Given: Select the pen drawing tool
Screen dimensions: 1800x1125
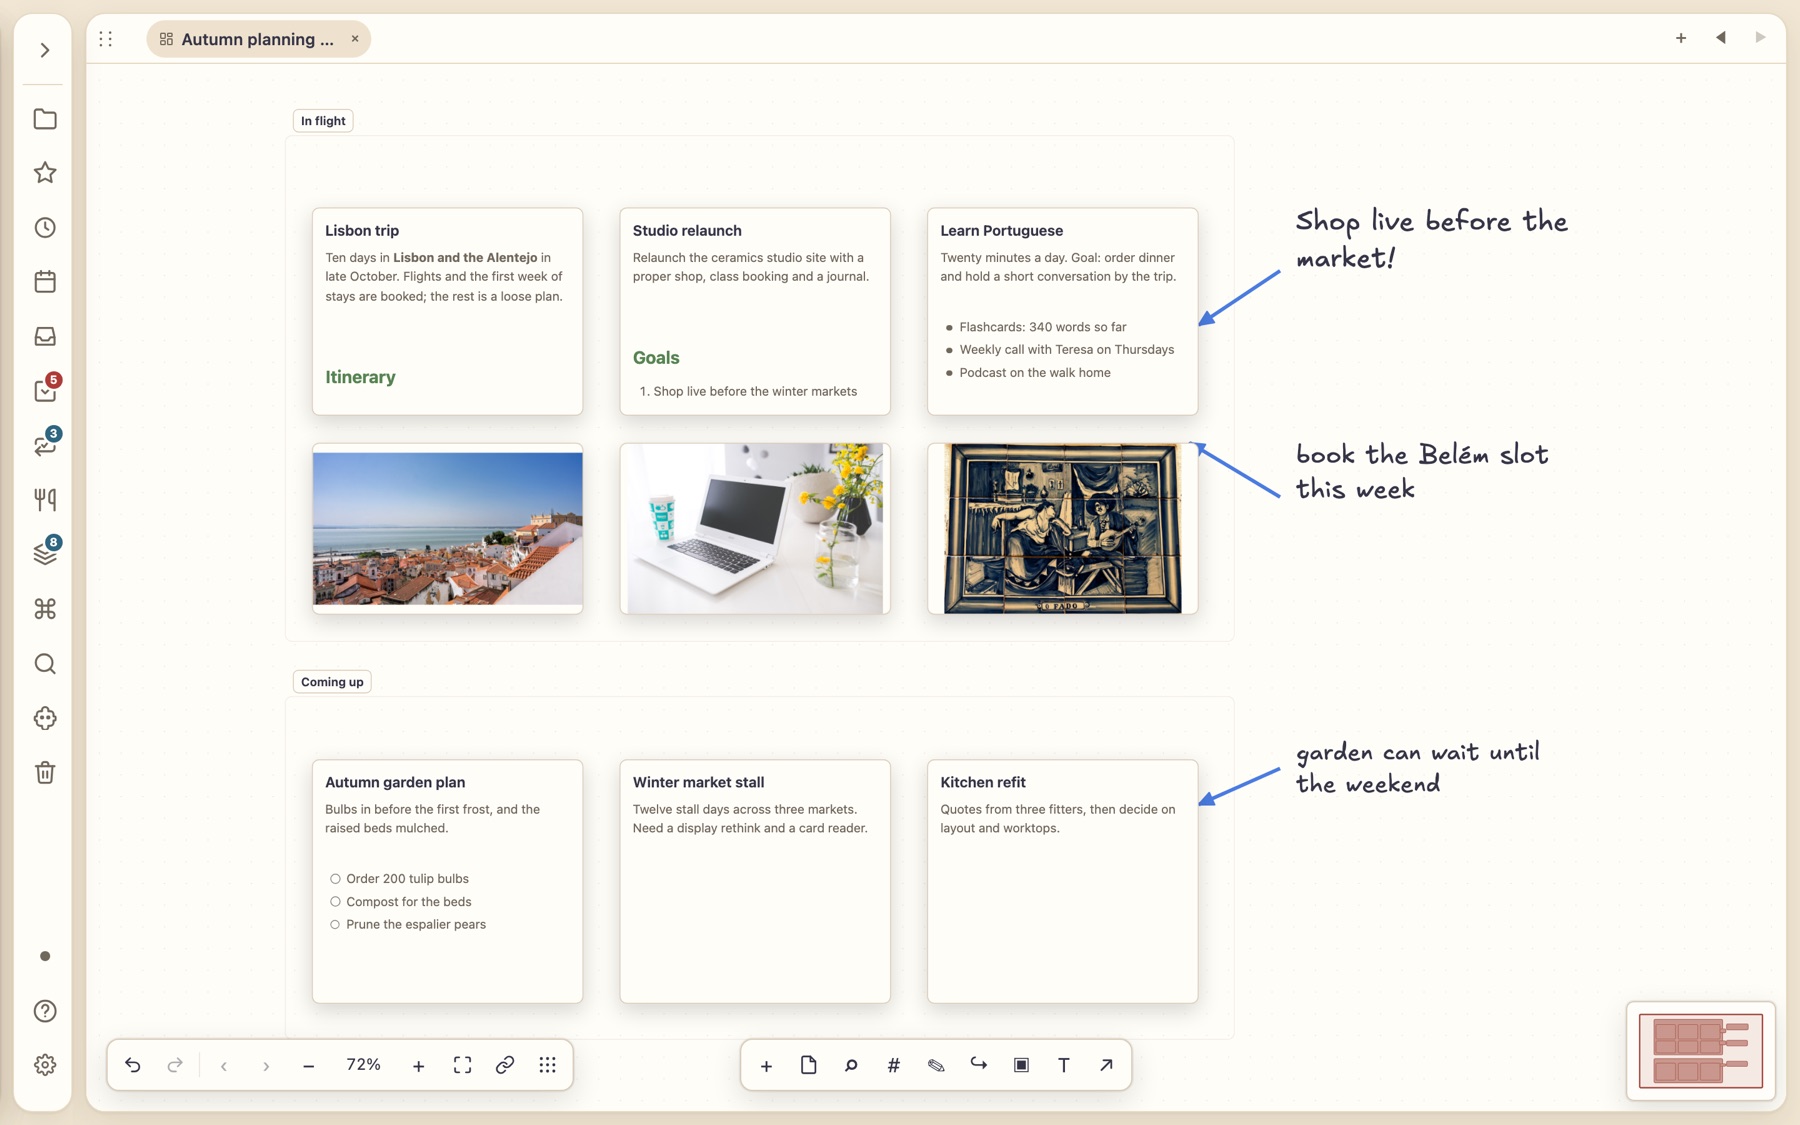Looking at the screenshot, I should point(936,1065).
